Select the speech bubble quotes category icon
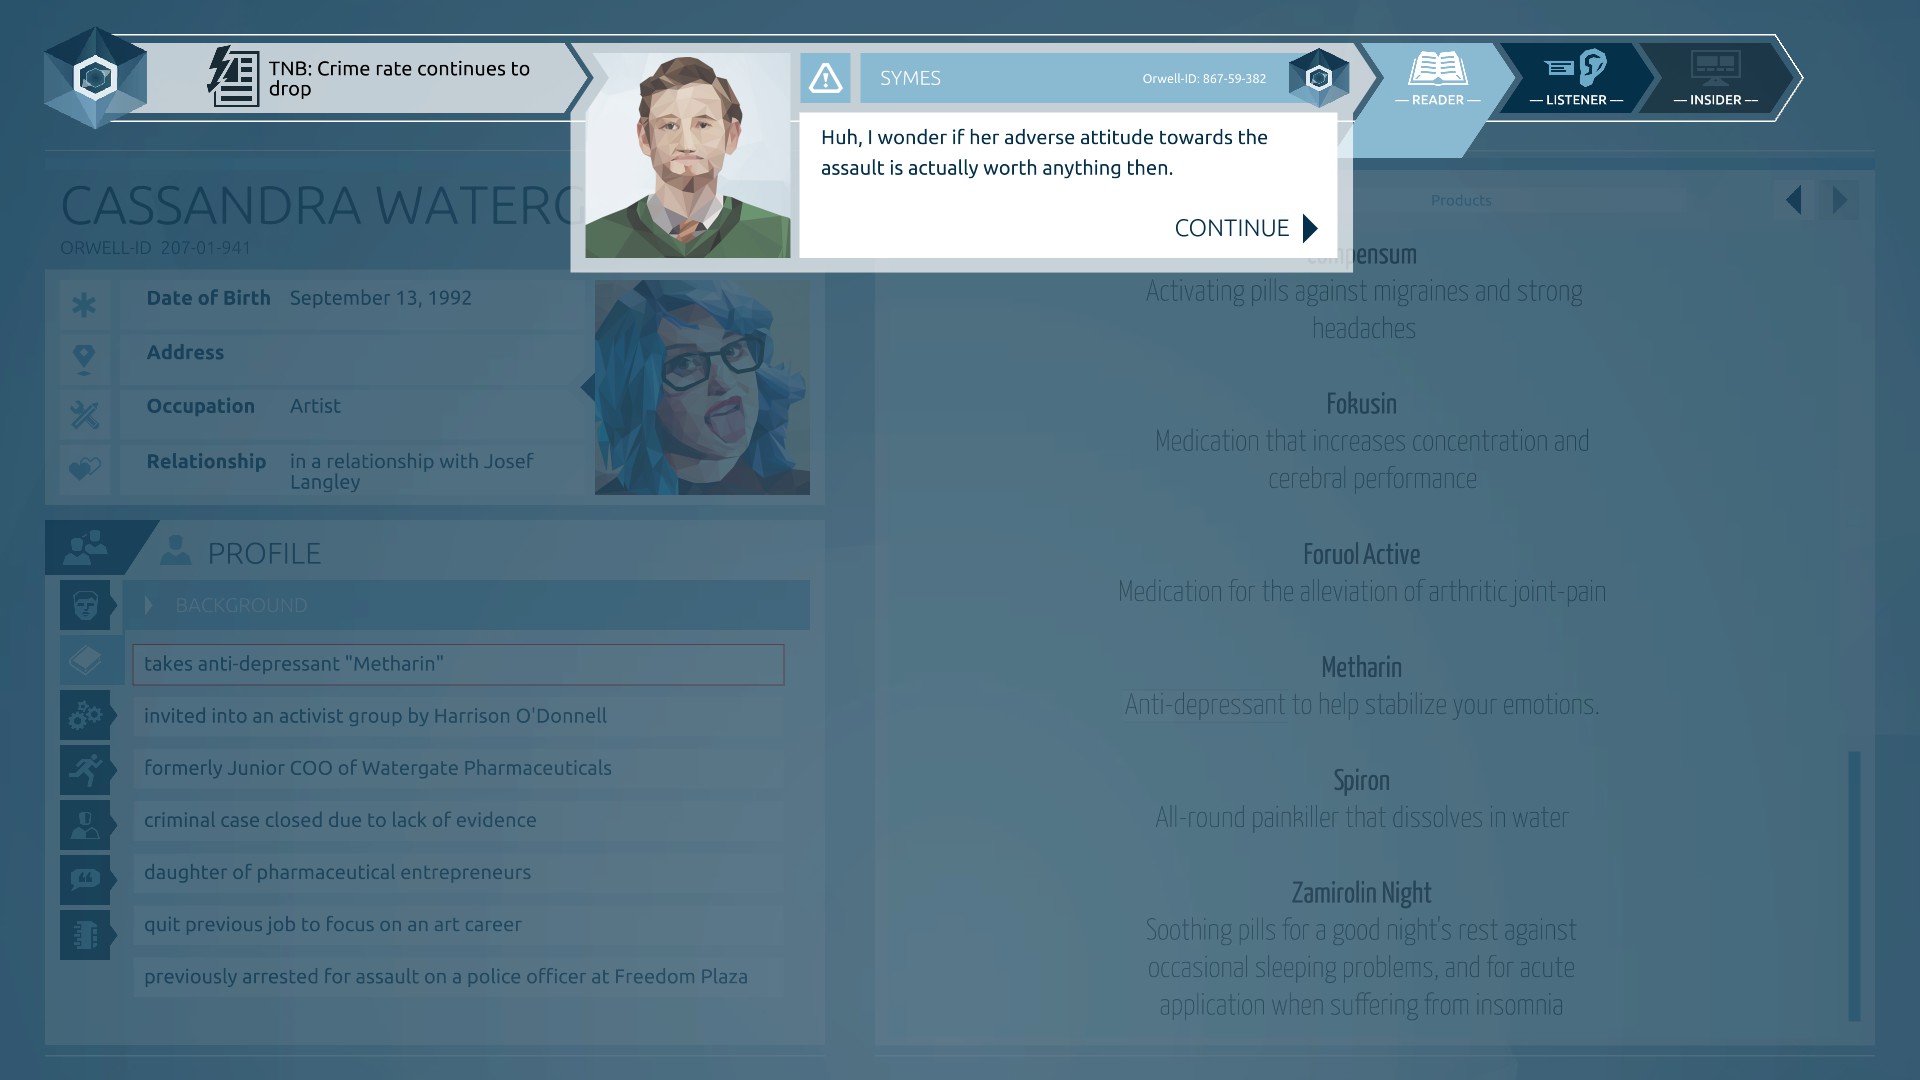The image size is (1920, 1080). [85, 880]
